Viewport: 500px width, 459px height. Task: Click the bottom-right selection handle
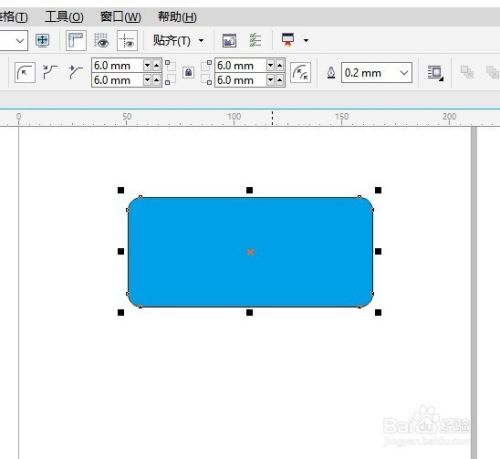(x=378, y=313)
